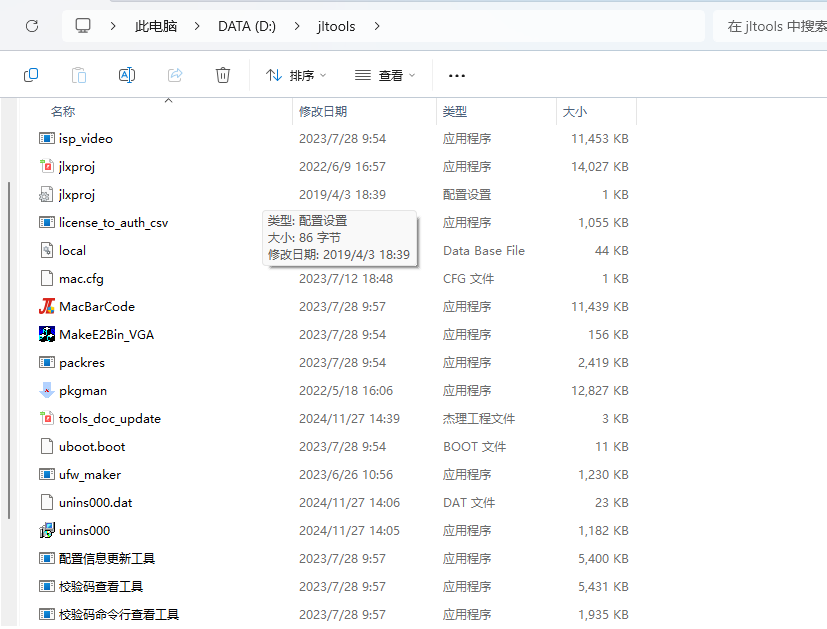This screenshot has height=629, width=827.
Task: Select the MakeE2Bin_VGA application icon
Action: point(47,334)
